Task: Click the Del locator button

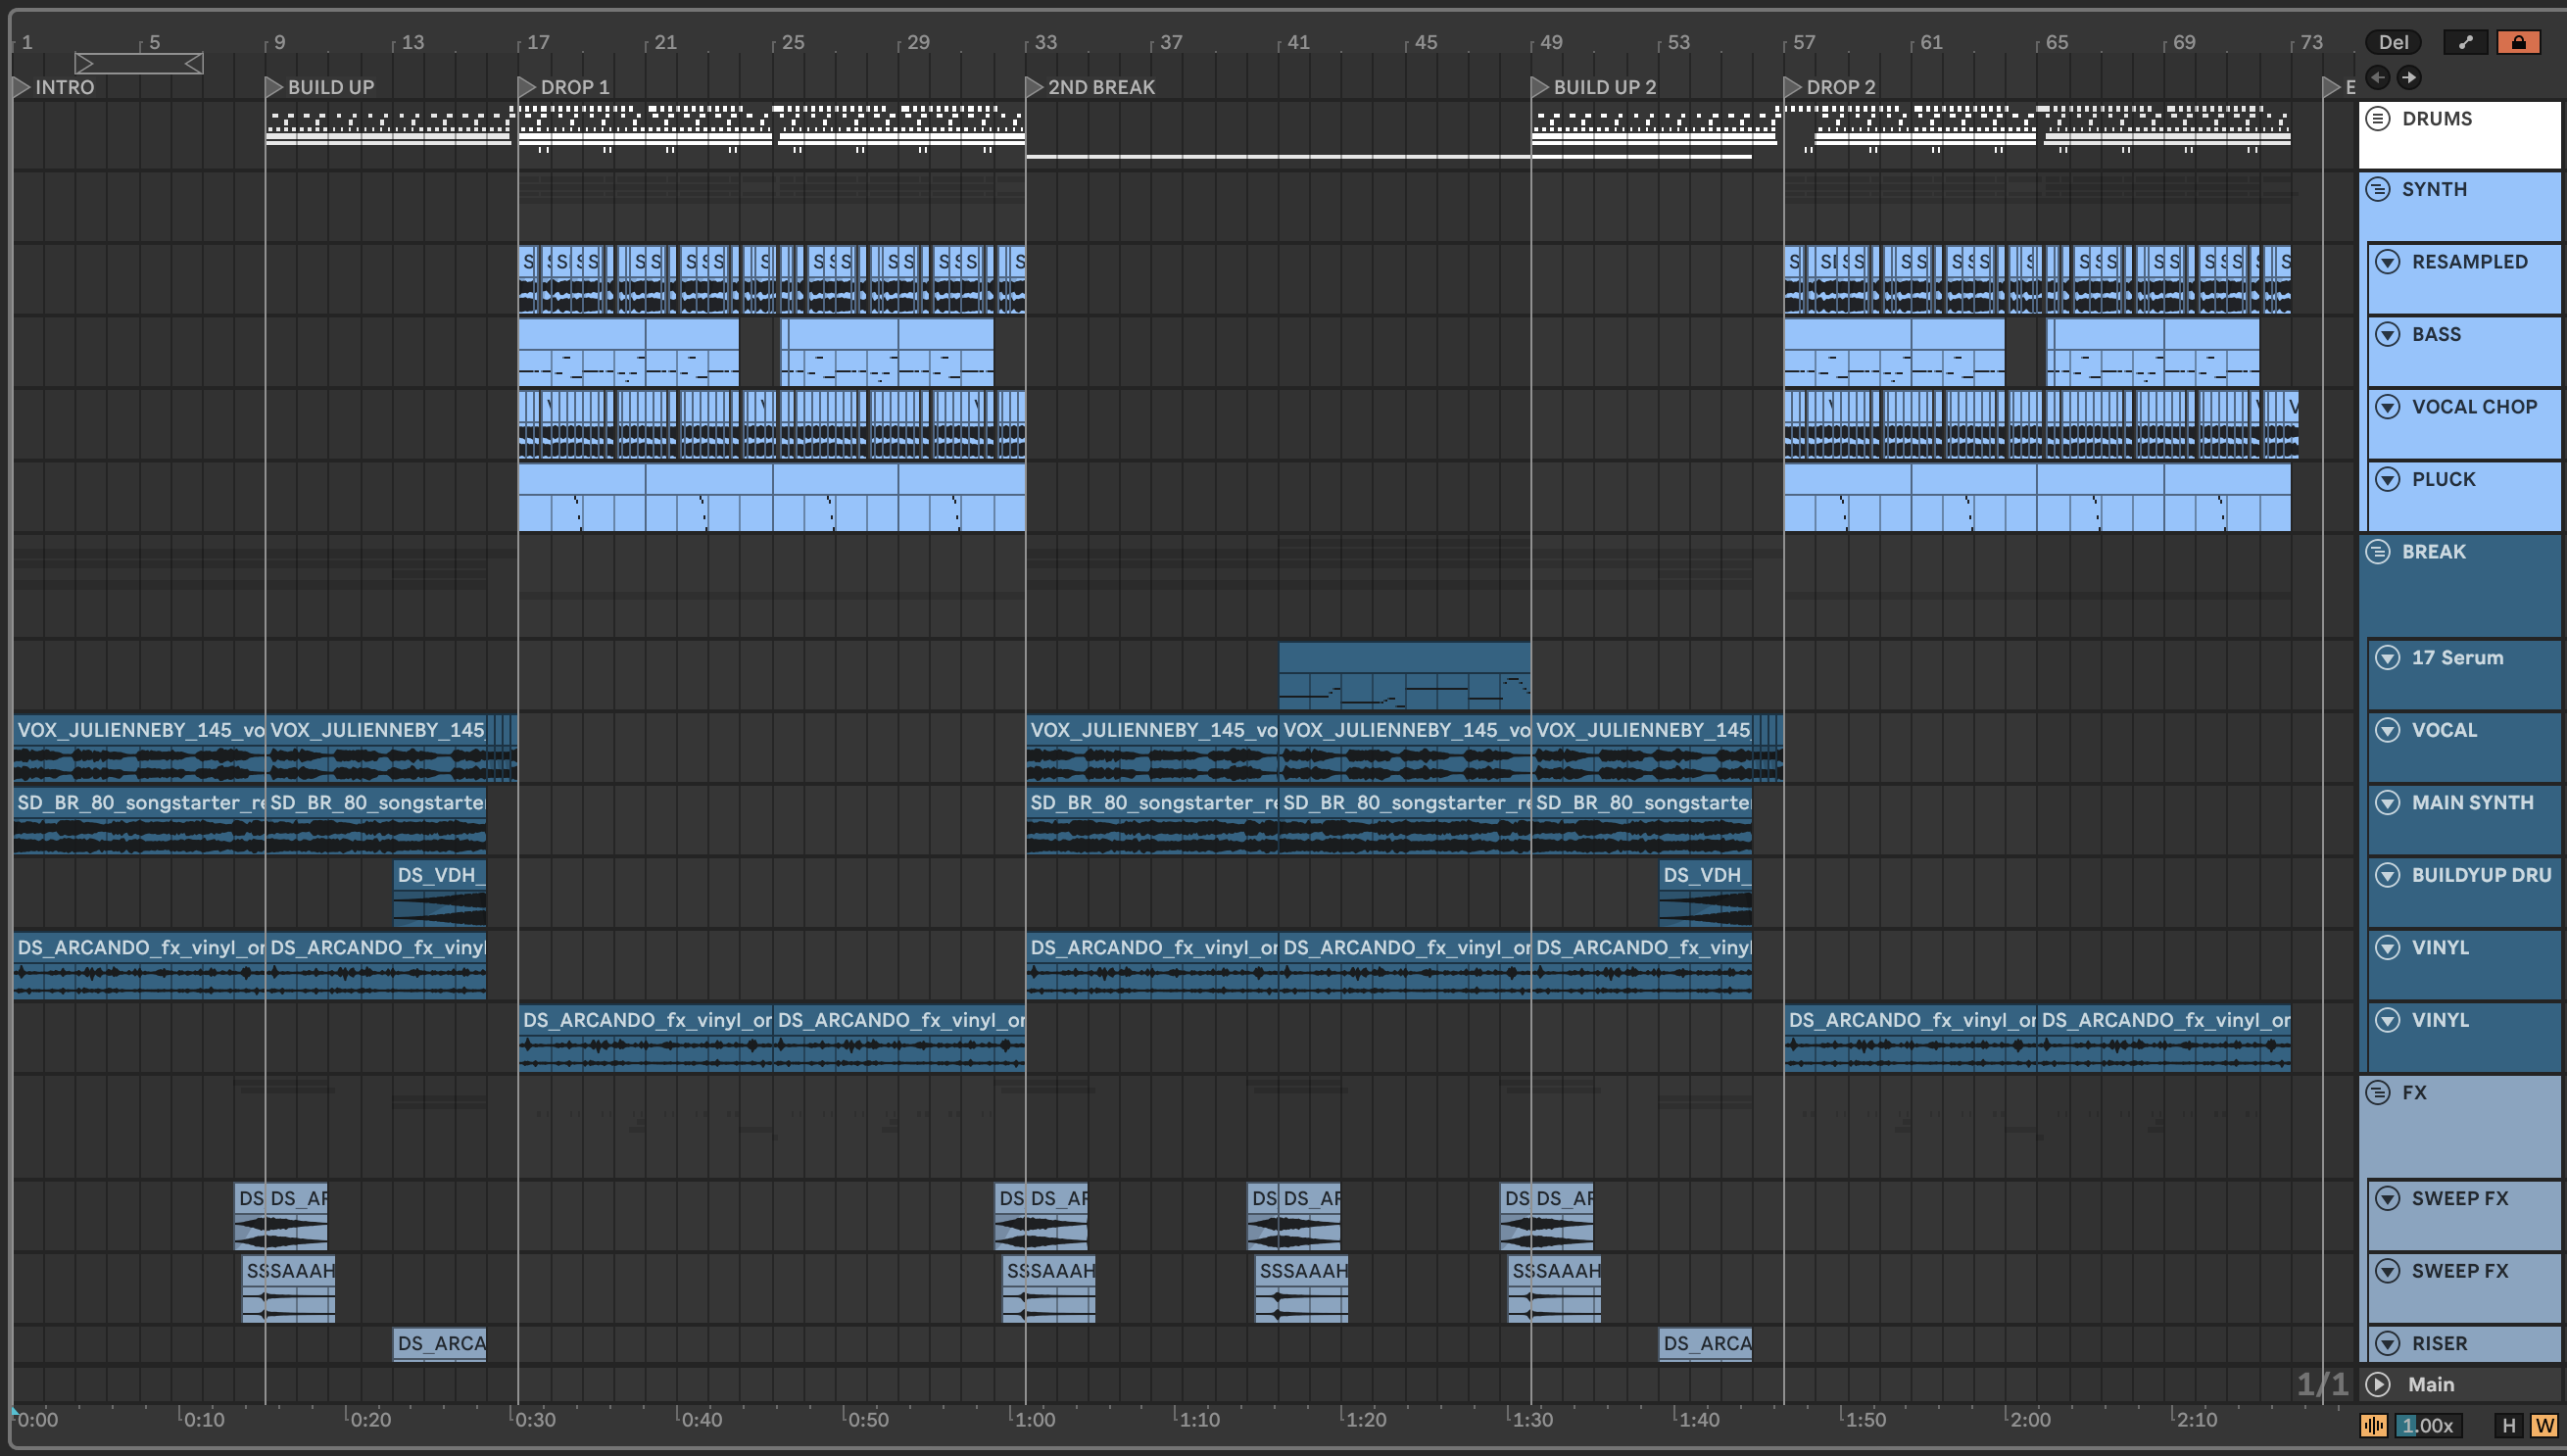Action: 2392,42
